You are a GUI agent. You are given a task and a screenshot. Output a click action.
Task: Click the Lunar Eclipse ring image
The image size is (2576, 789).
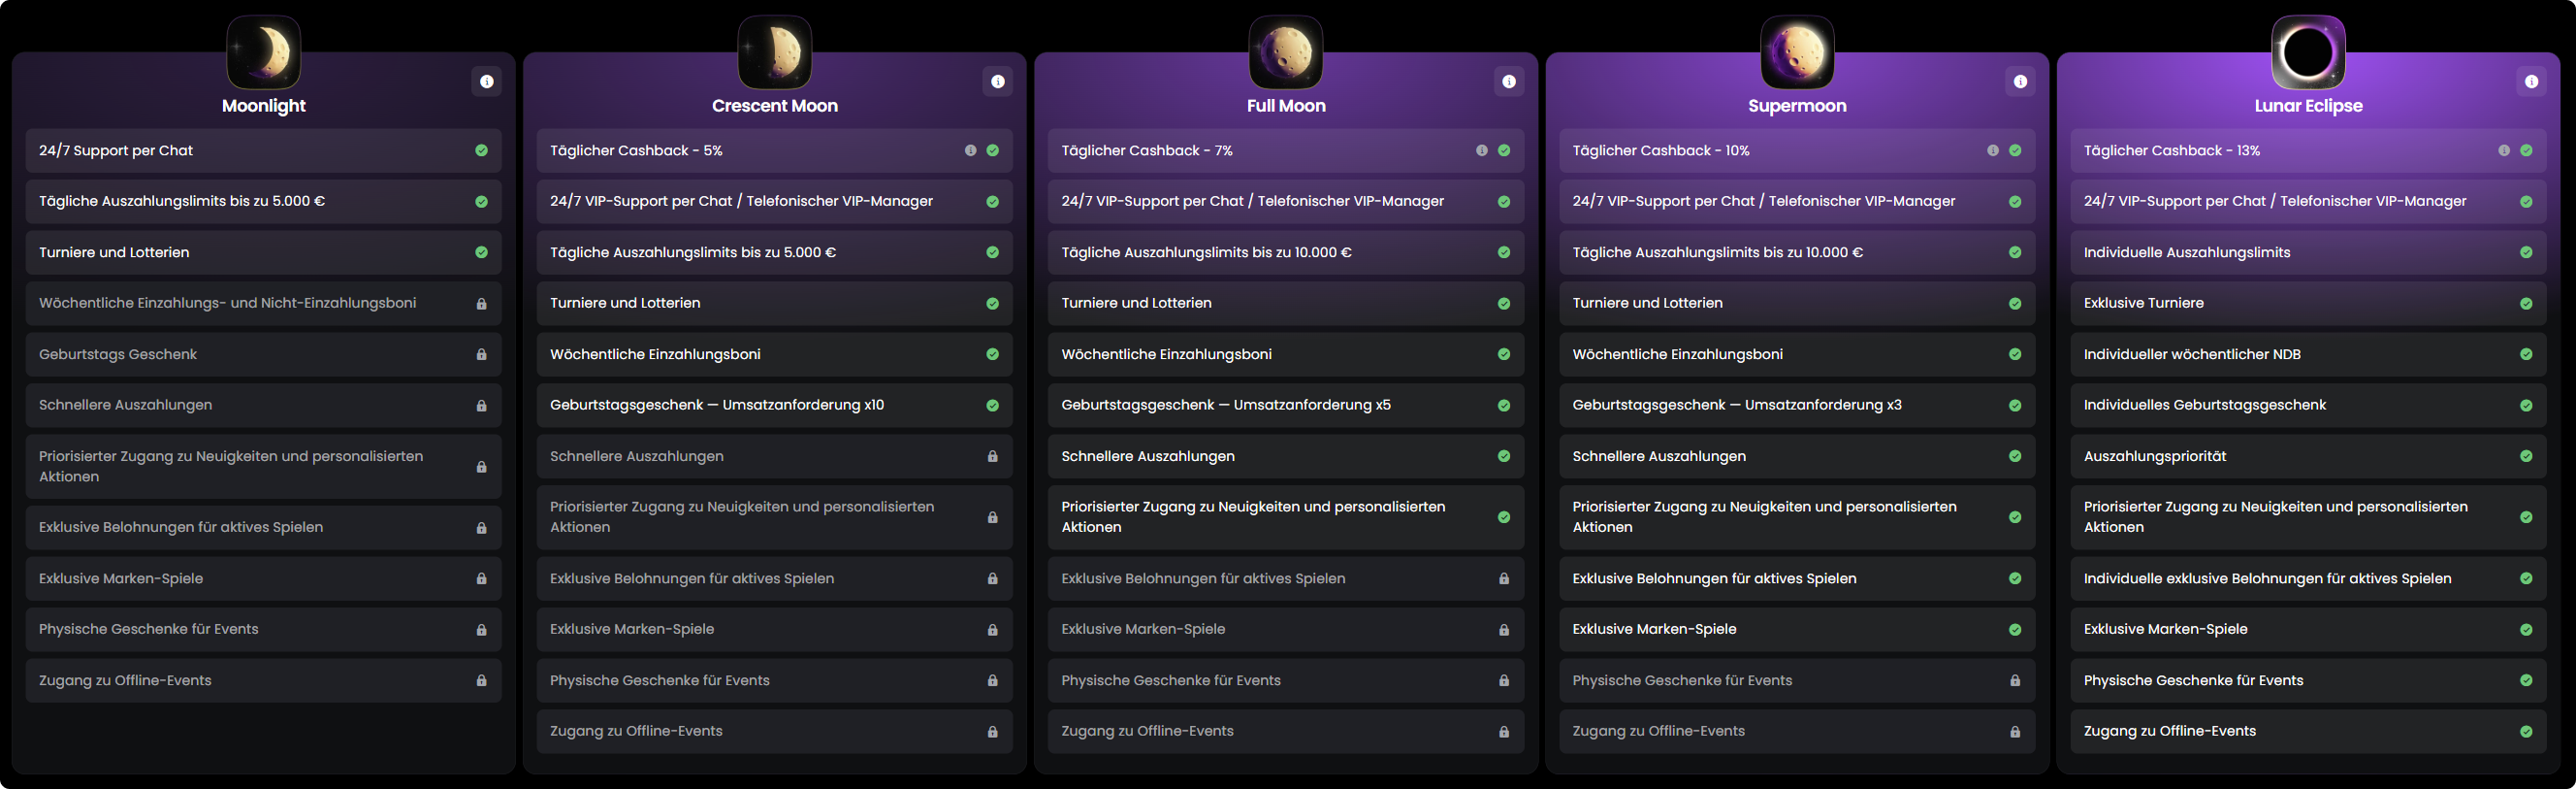(x=2308, y=52)
